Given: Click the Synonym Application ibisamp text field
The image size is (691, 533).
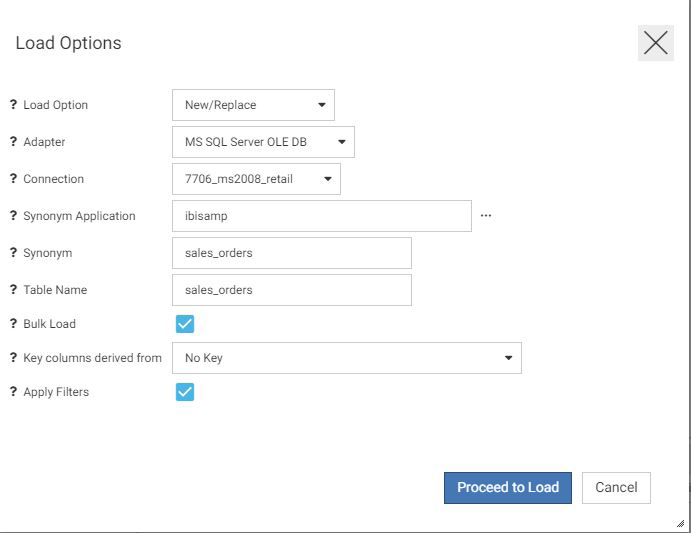Looking at the screenshot, I should pyautogui.click(x=321, y=216).
